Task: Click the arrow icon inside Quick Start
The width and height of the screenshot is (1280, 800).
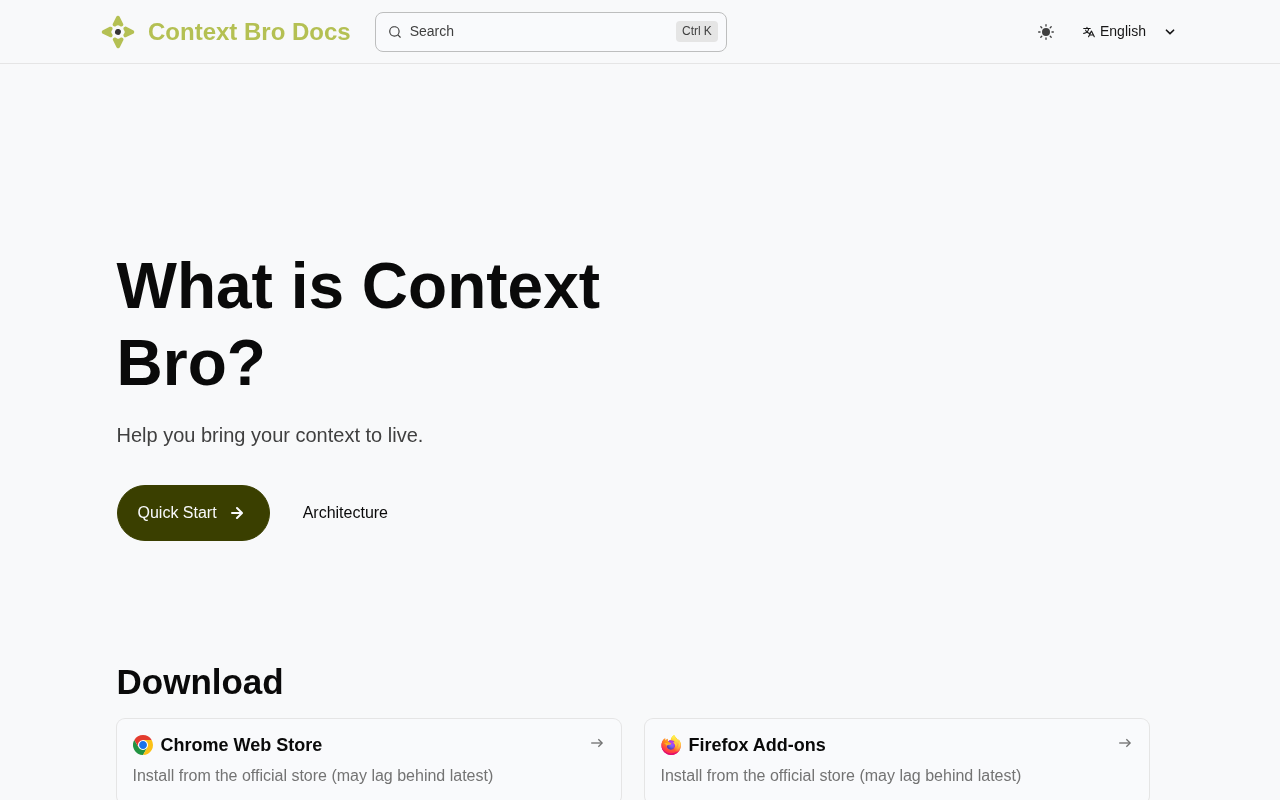Action: click(x=237, y=513)
